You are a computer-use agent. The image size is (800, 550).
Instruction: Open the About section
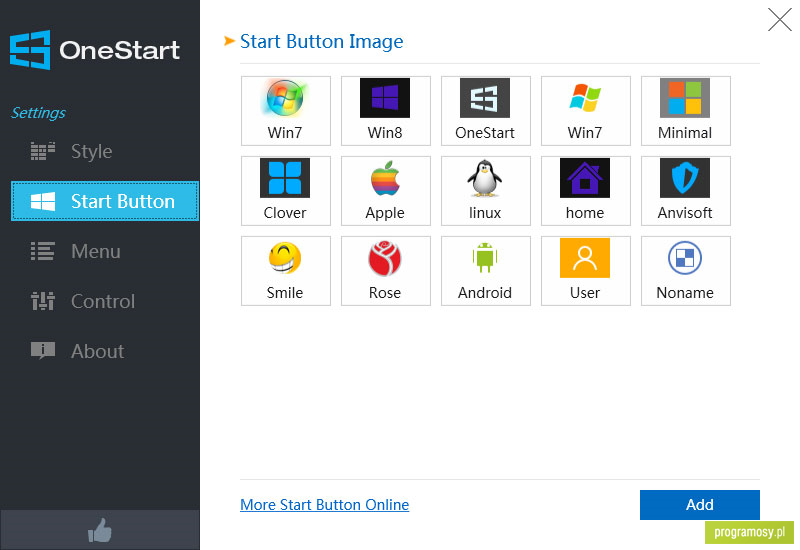(105, 351)
